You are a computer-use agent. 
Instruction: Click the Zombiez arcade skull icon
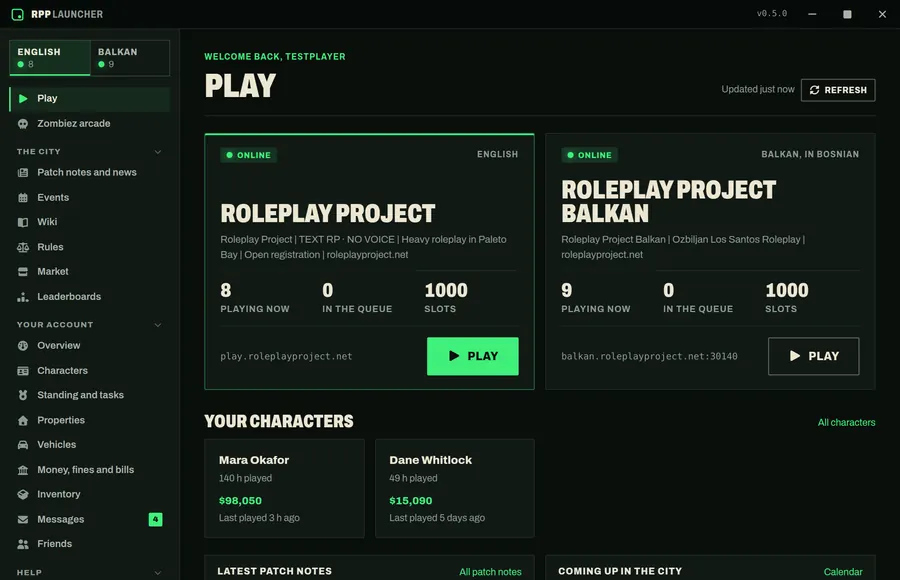pos(23,123)
